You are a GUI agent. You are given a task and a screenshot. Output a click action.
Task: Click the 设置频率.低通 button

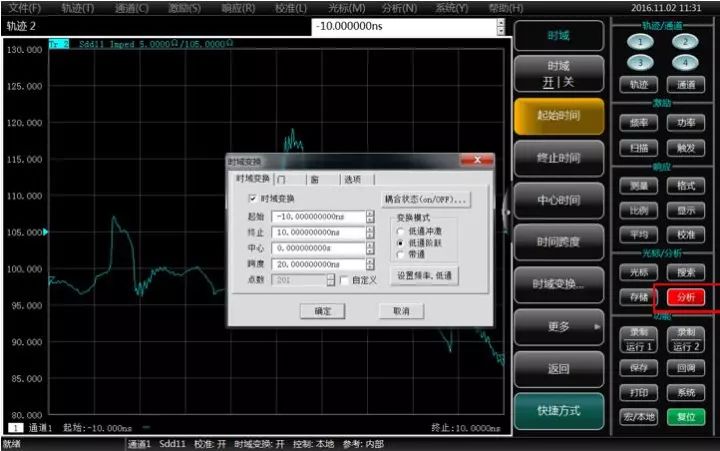(424, 276)
